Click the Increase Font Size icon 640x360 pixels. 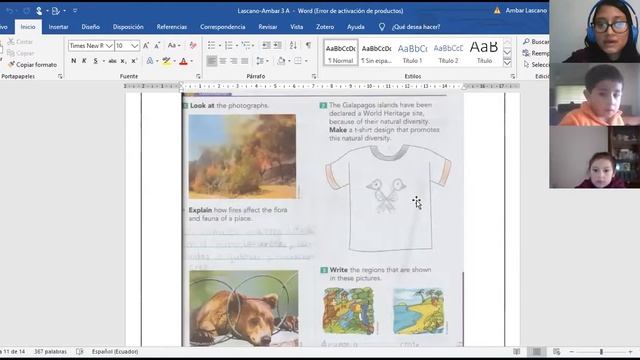tap(146, 46)
